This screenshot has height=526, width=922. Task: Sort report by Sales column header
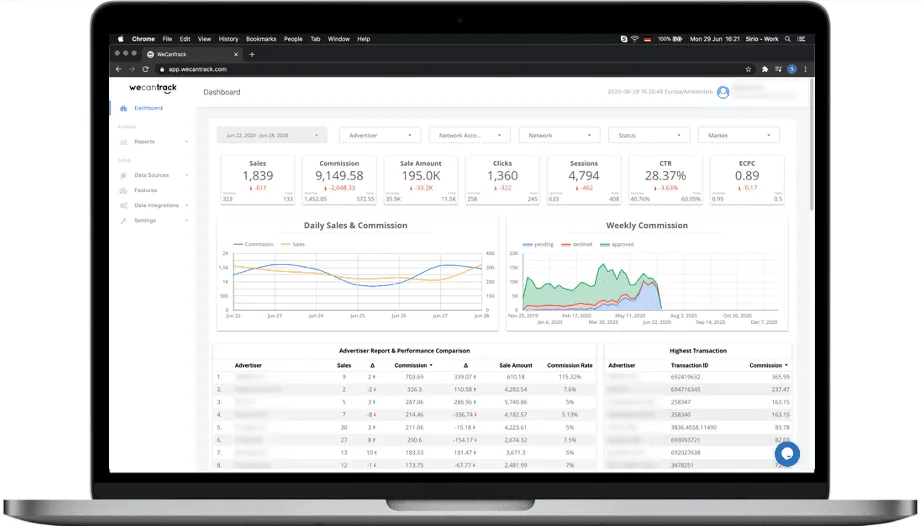click(344, 365)
